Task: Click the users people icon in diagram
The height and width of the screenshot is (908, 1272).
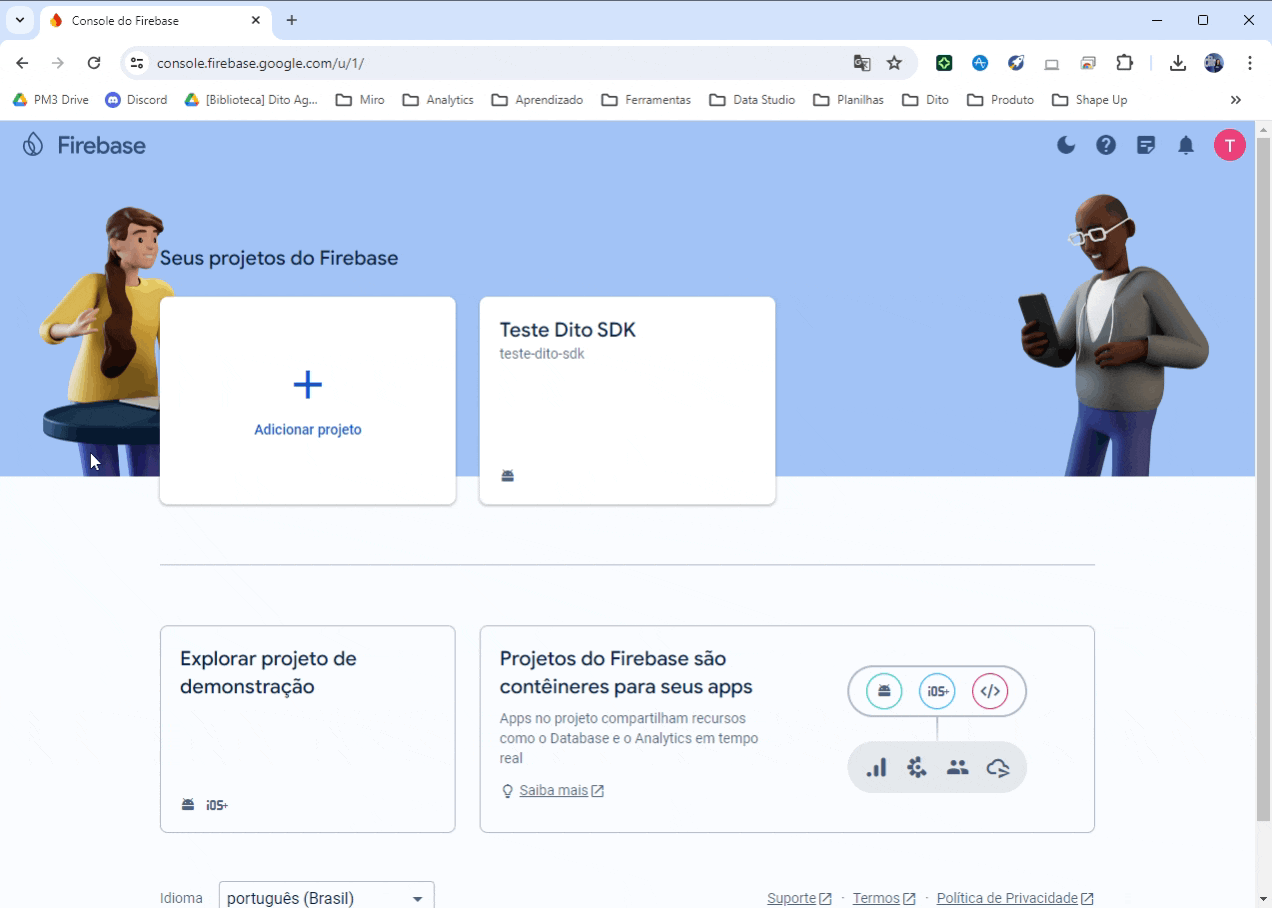Action: click(x=958, y=768)
